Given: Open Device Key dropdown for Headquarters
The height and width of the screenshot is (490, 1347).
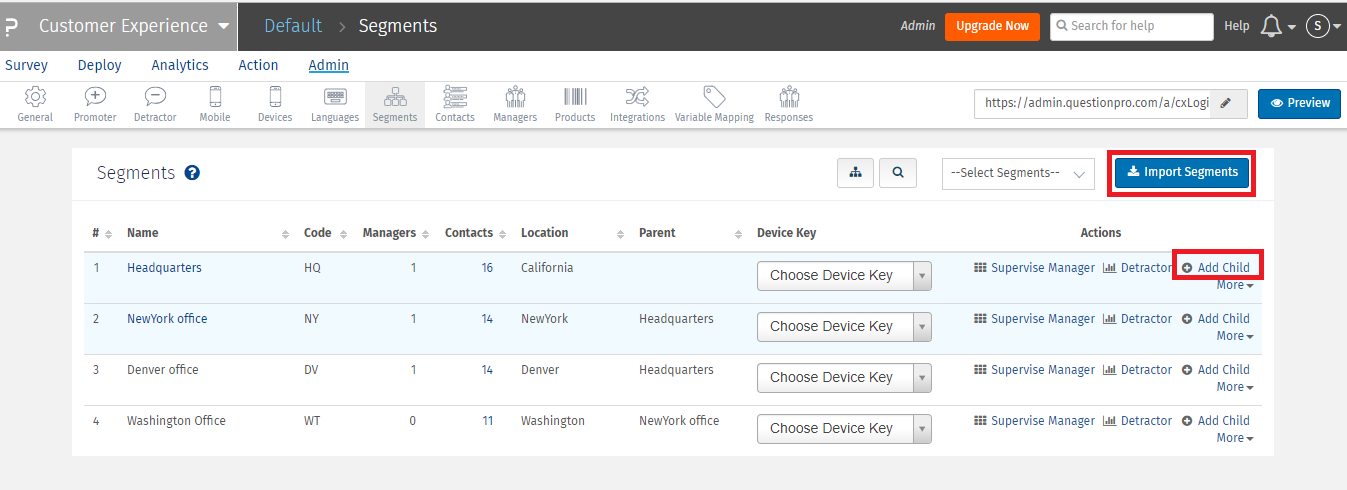Looking at the screenshot, I should click(x=844, y=275).
